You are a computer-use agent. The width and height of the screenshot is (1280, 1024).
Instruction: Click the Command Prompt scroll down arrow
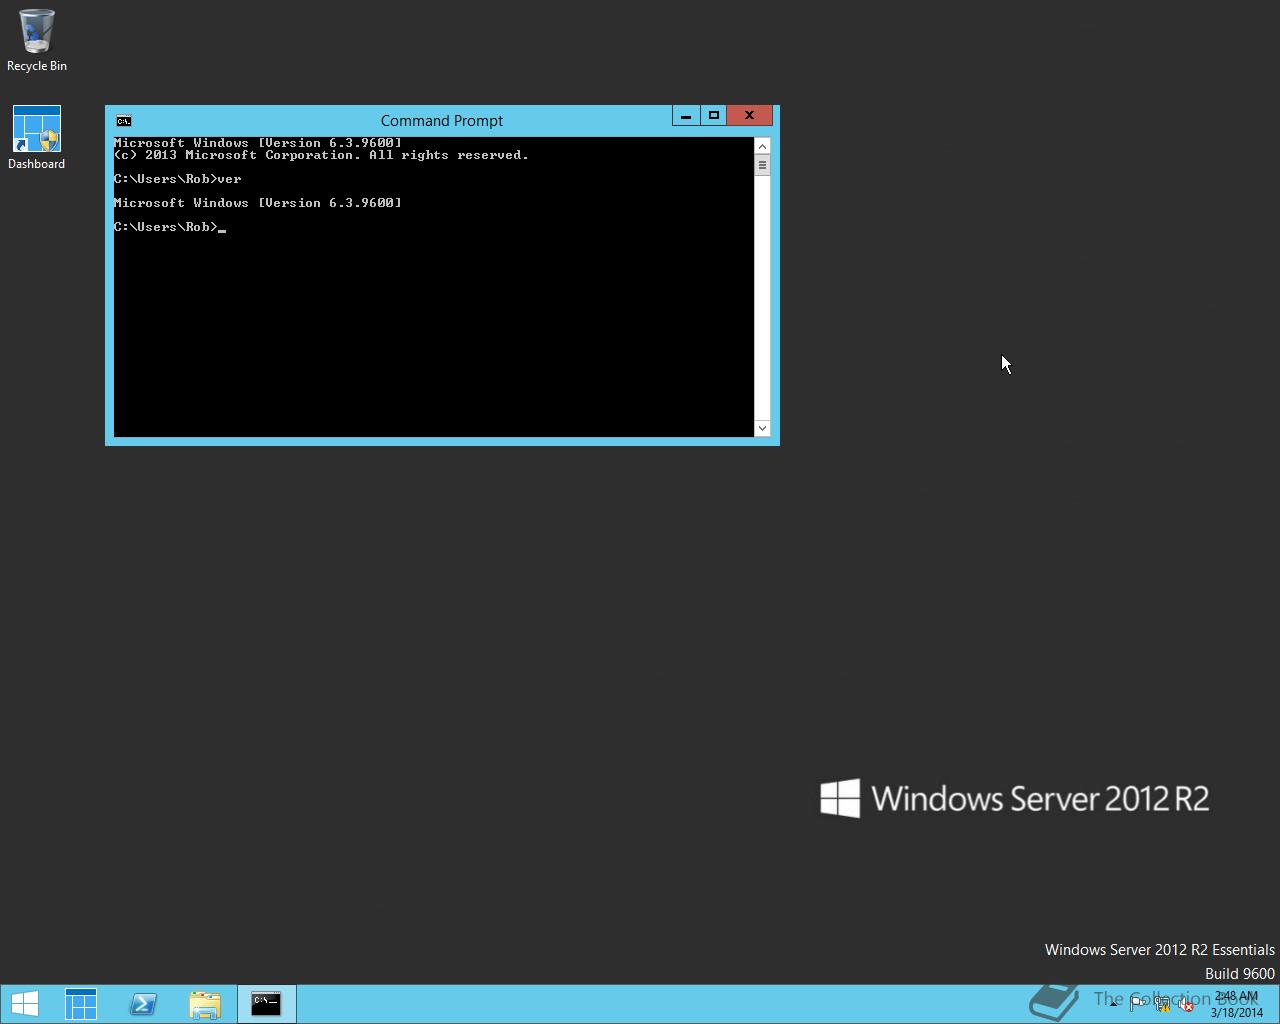pos(762,428)
